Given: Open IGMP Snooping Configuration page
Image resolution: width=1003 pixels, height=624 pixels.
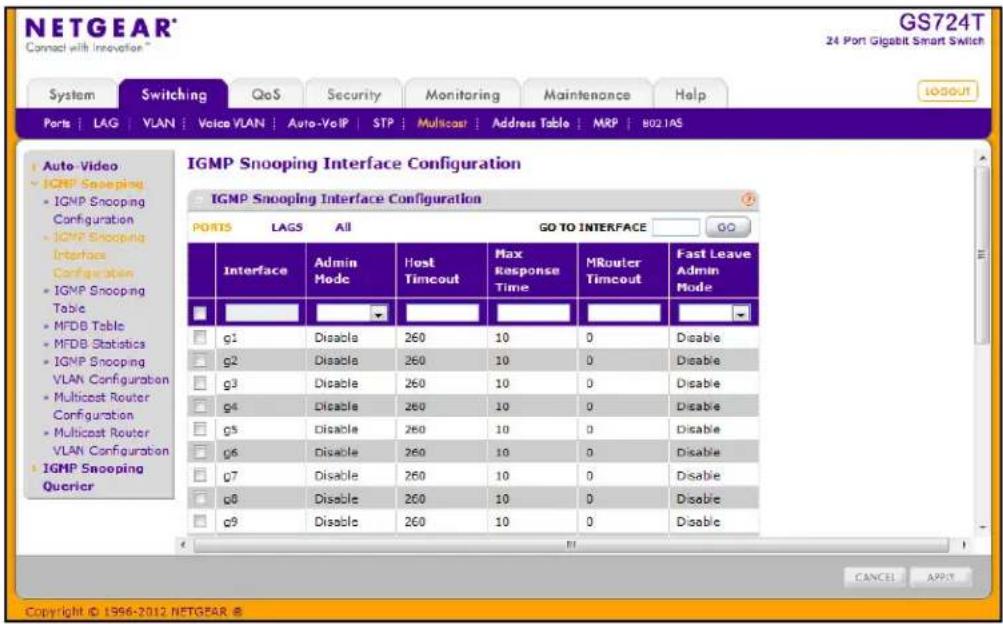Looking at the screenshot, I should 99,211.
